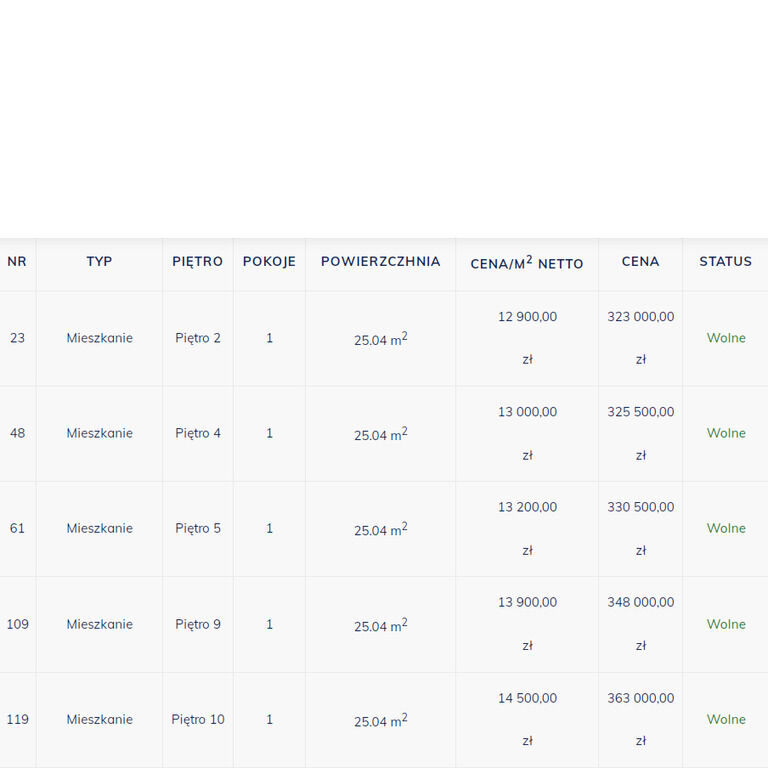Click the 348 000,00 zł price cell
This screenshot has width=768, height=768.
point(641,624)
